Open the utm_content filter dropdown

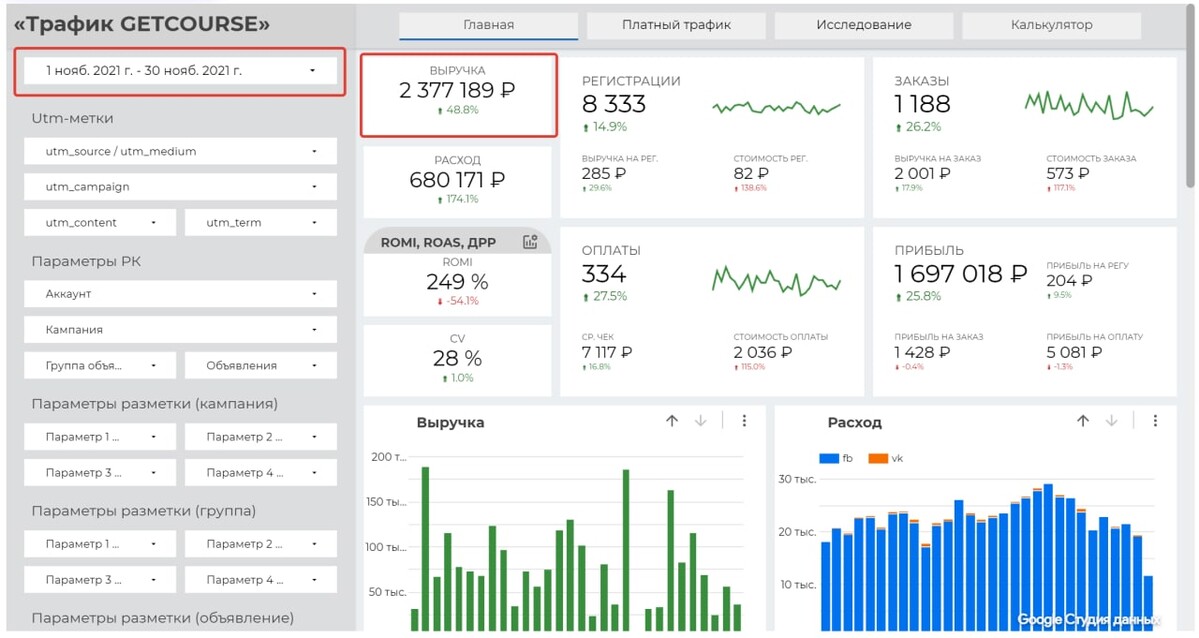100,223
